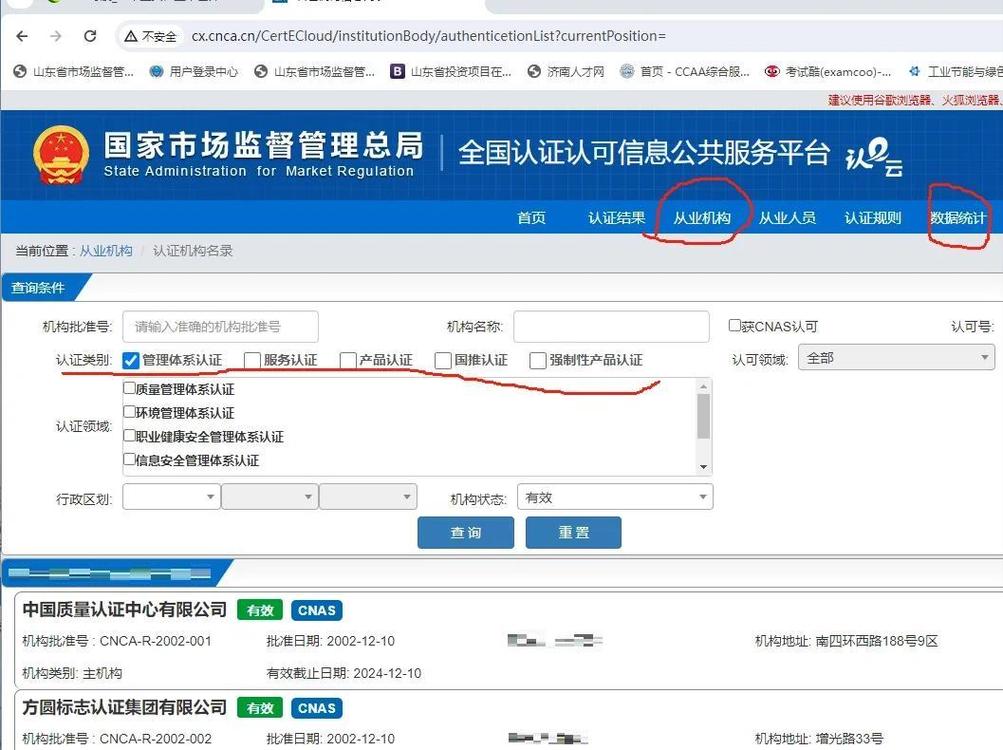Tick 职业健康安全管理体系认证 checkbox

tap(130, 435)
